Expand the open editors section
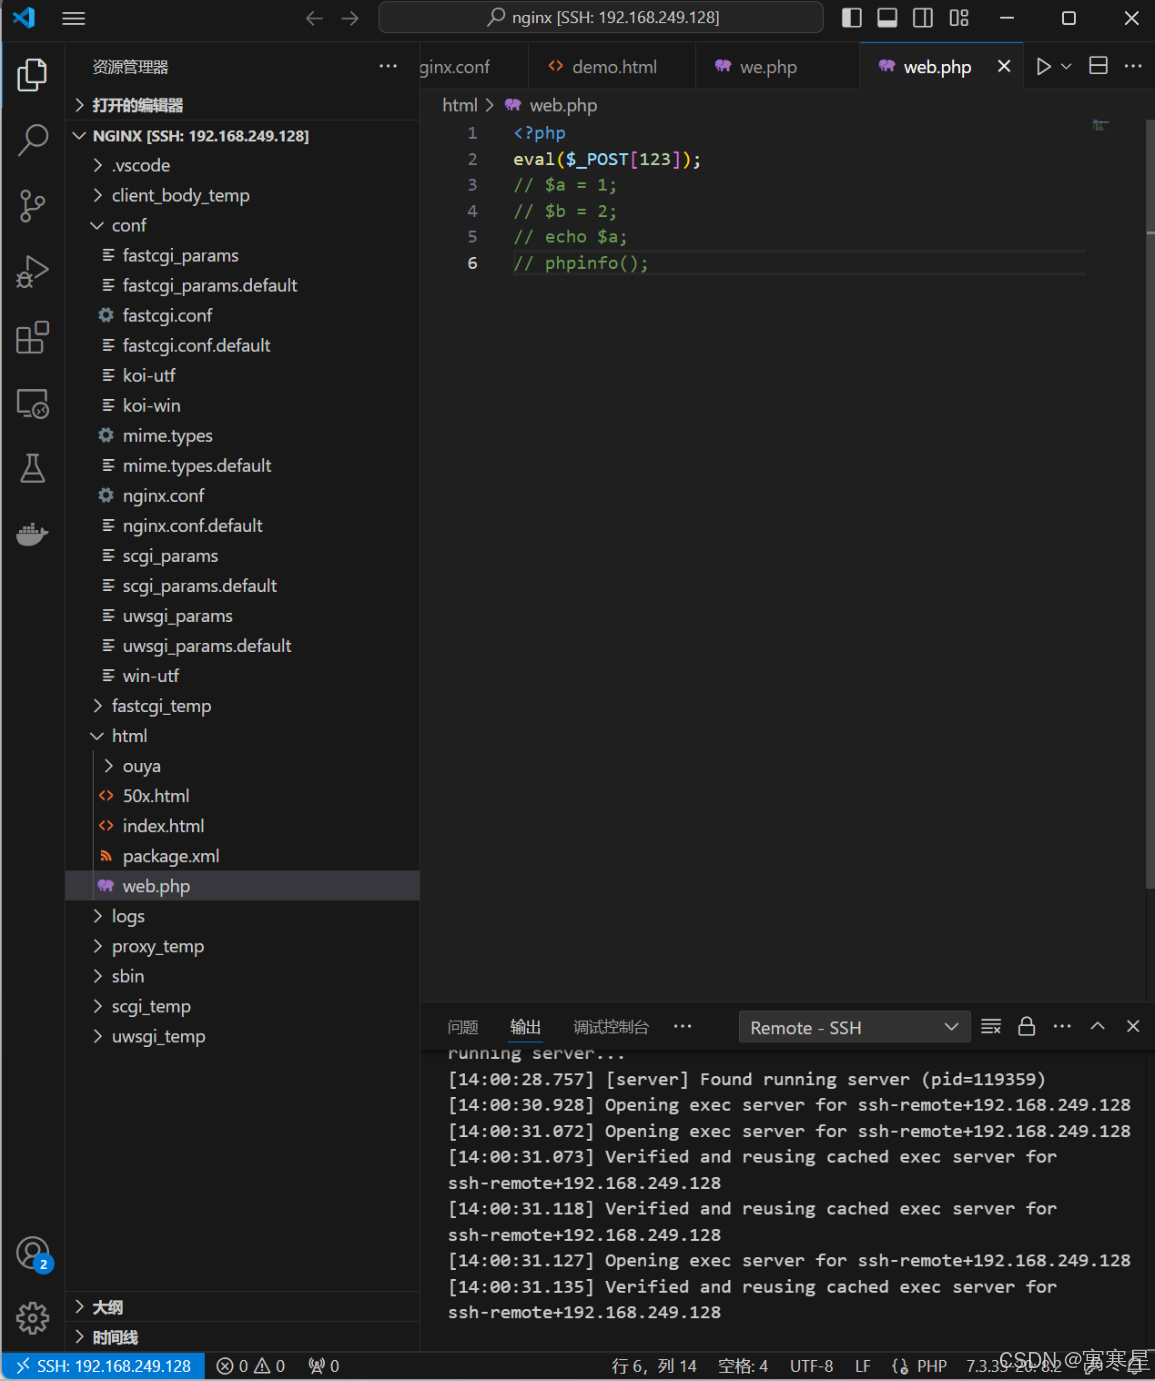1155x1381 pixels. (242, 105)
